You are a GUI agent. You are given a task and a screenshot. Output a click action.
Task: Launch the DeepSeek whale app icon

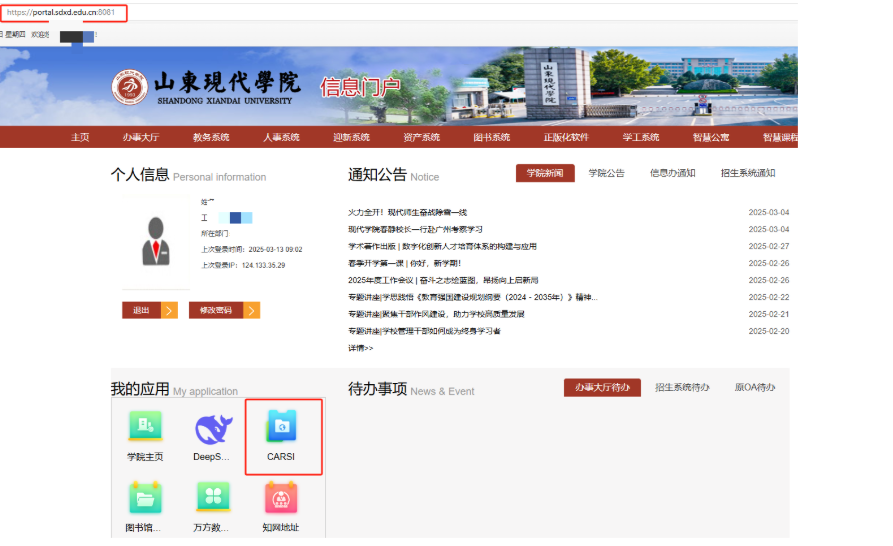tap(212, 429)
